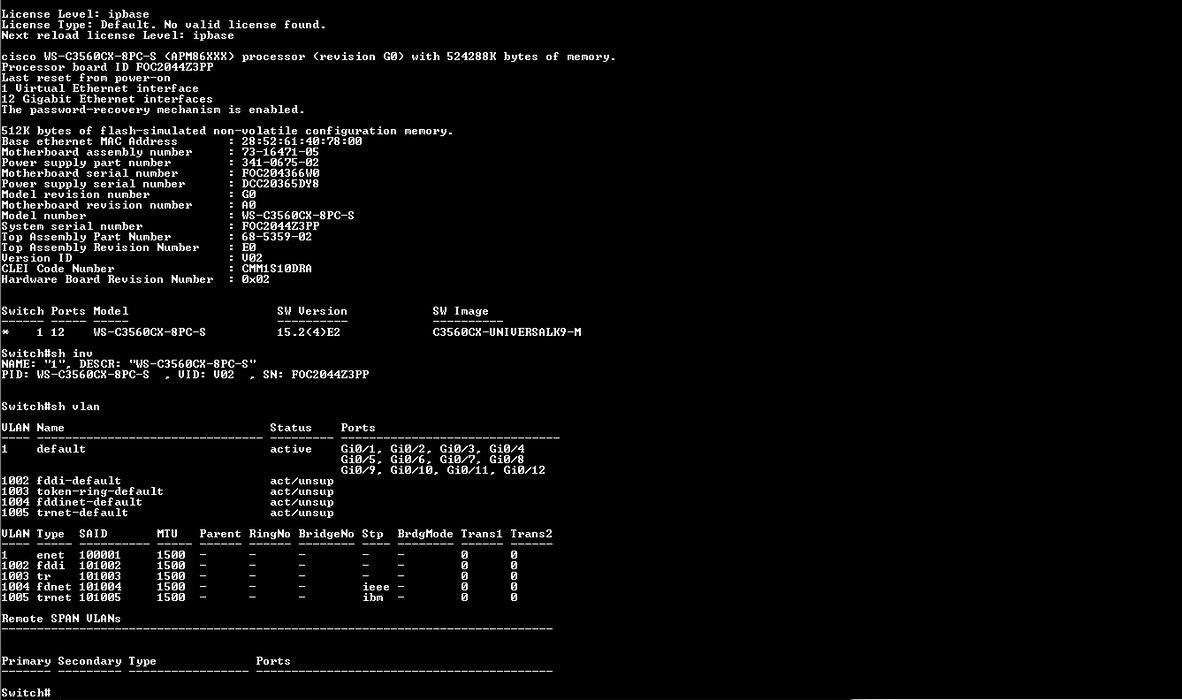The height and width of the screenshot is (700, 1182).
Task: Click the 'Trans2' column header
Action: [531, 534]
